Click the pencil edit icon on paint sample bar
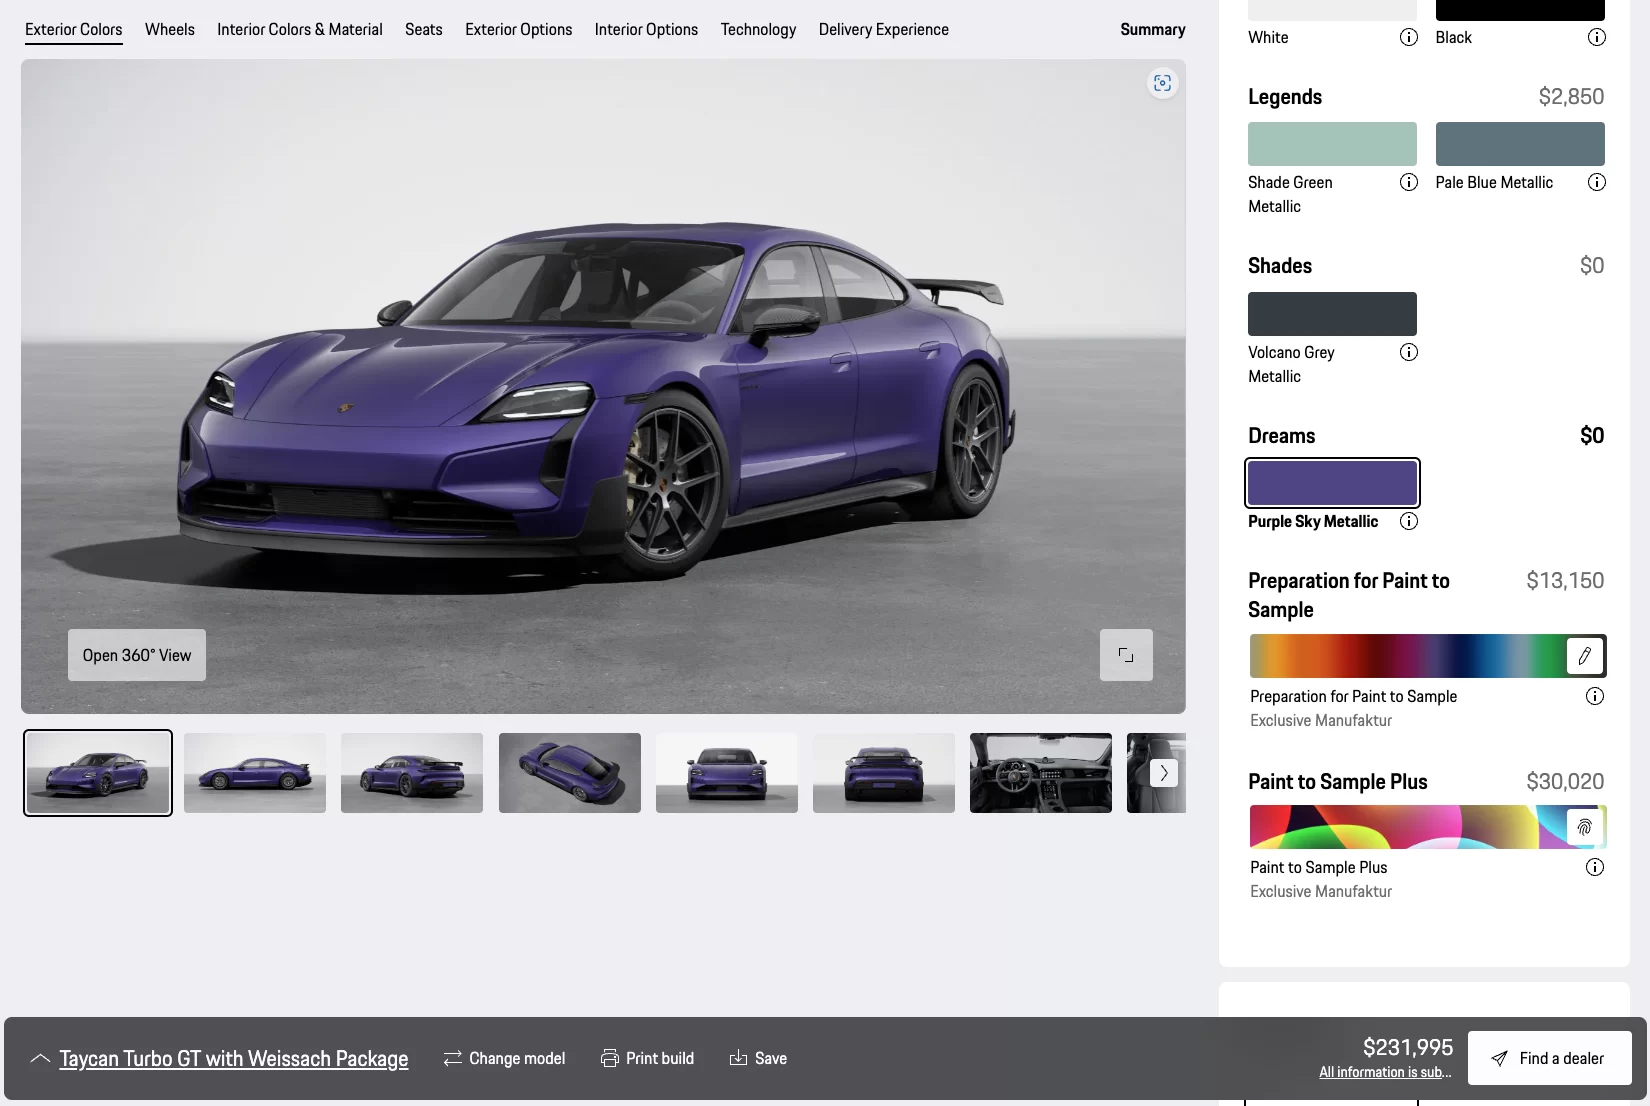This screenshot has width=1650, height=1106. [x=1584, y=656]
